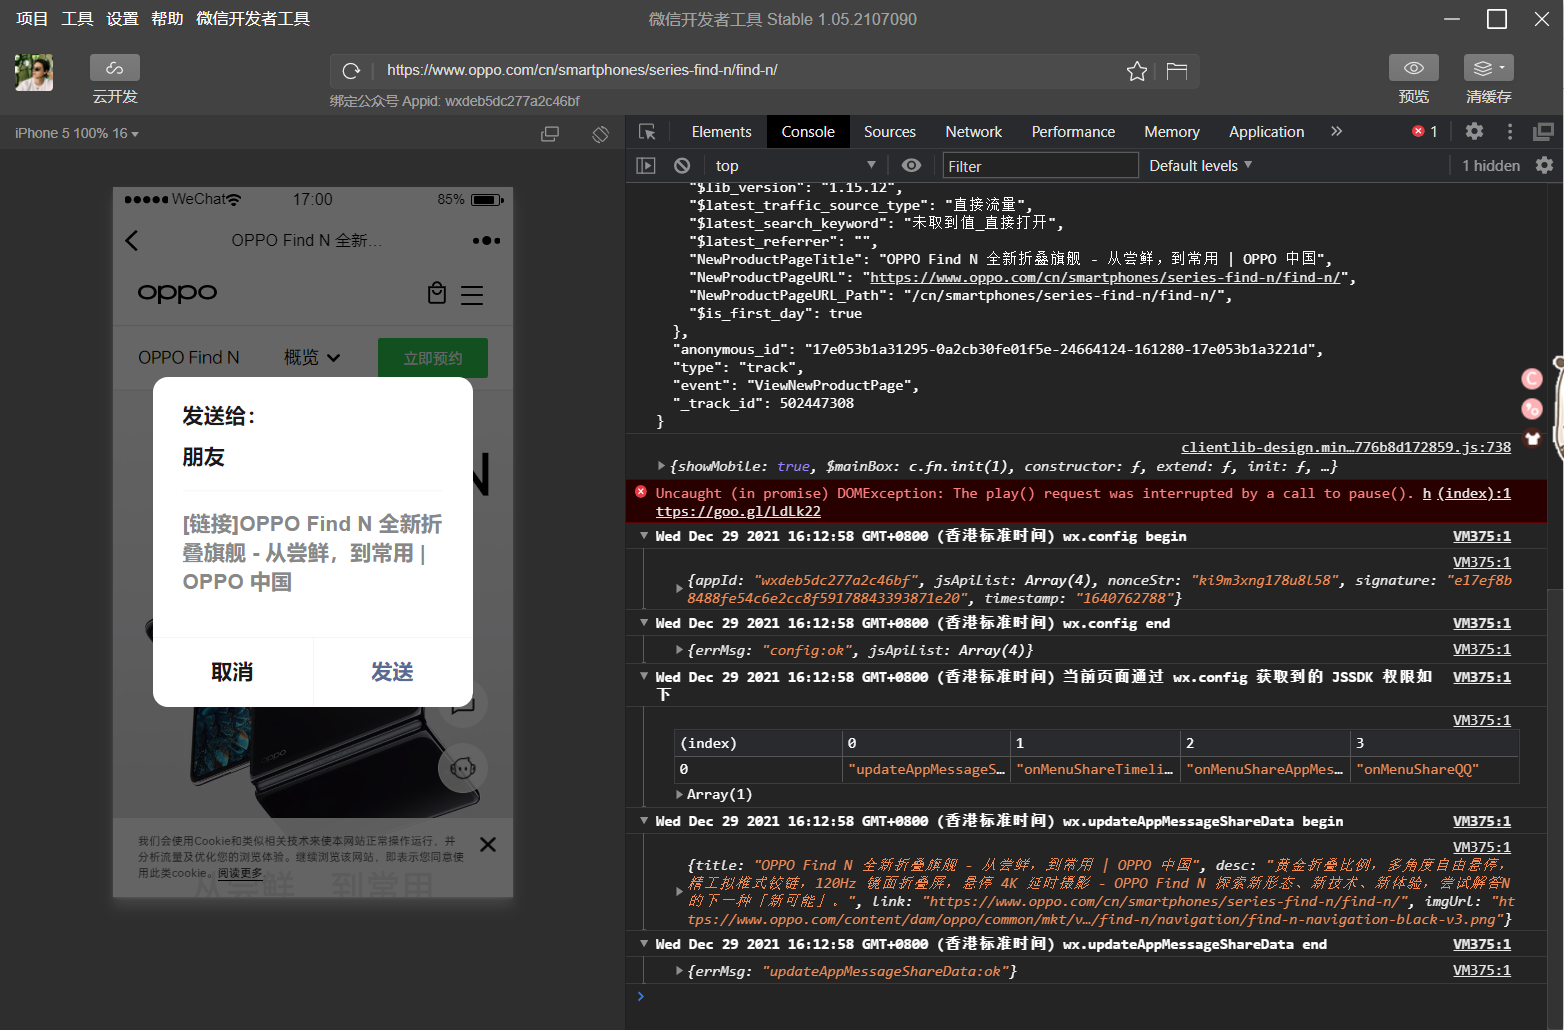The width and height of the screenshot is (1564, 1030).
Task: Collapse the wx.config begin log group
Action: click(x=643, y=537)
